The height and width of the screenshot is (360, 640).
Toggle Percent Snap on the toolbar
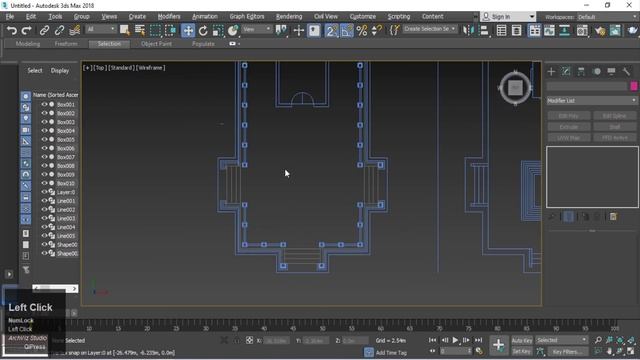click(x=362, y=30)
